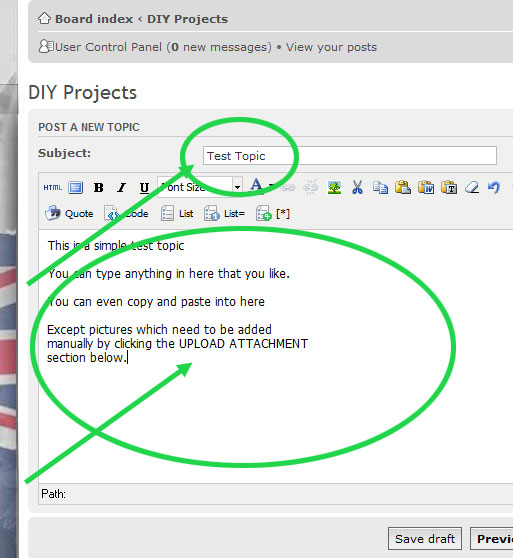
Task: Click the eraser remove formatting icon
Action: 472,187
